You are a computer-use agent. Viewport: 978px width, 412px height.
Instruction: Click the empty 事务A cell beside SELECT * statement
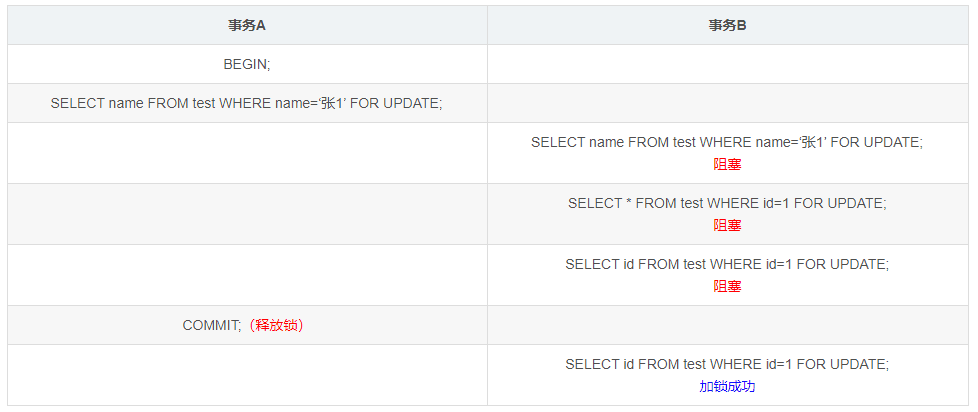[x=247, y=214]
